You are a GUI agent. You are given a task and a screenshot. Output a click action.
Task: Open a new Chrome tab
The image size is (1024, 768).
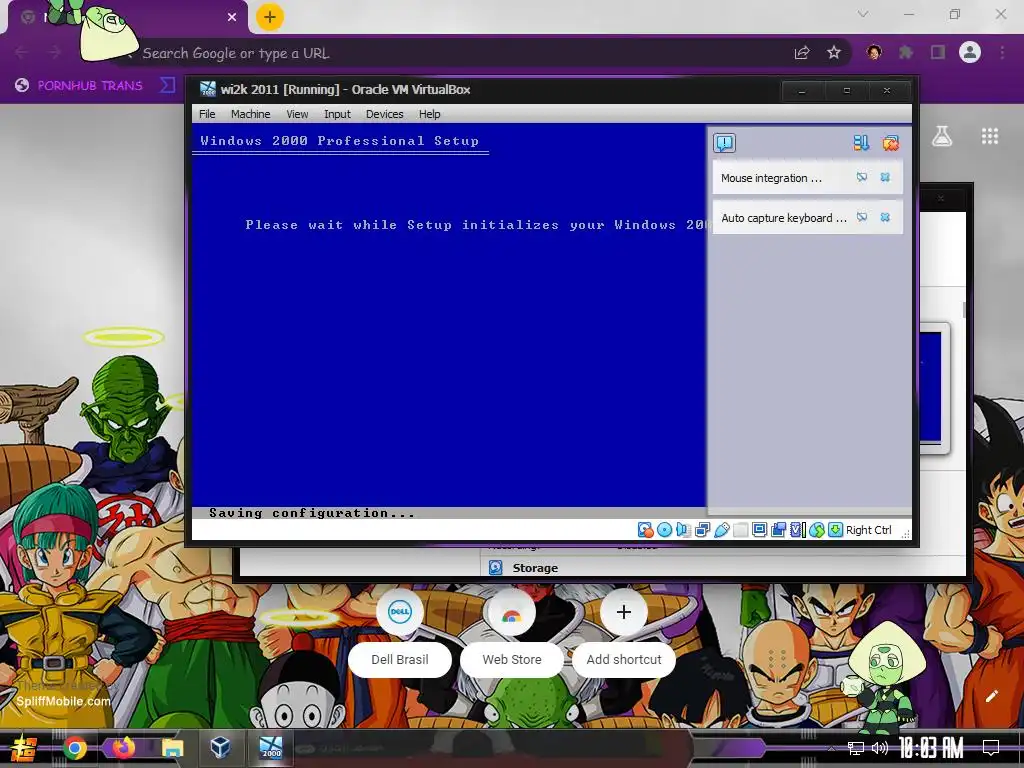(270, 17)
